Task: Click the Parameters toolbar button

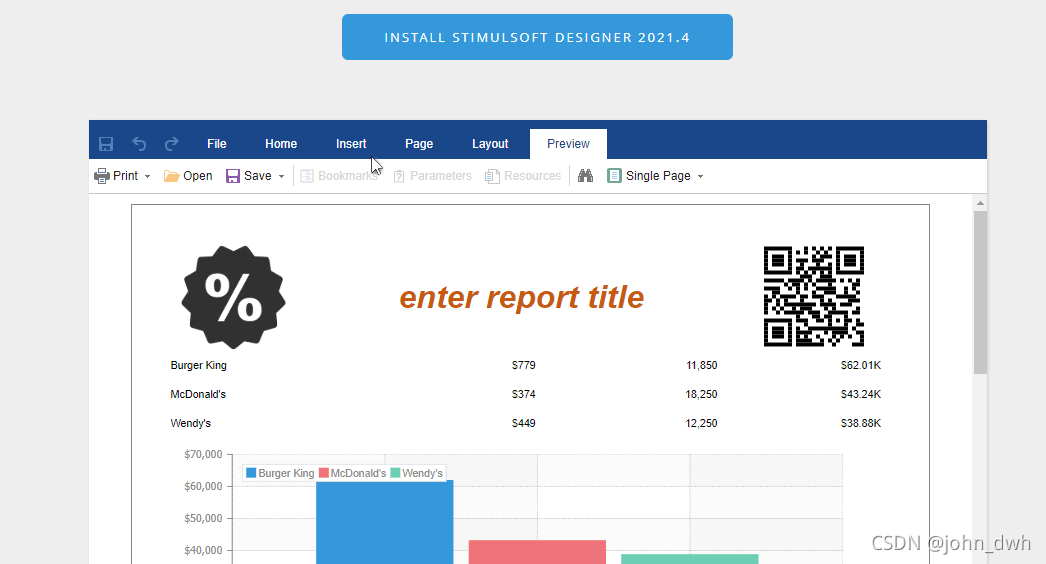Action: (432, 176)
